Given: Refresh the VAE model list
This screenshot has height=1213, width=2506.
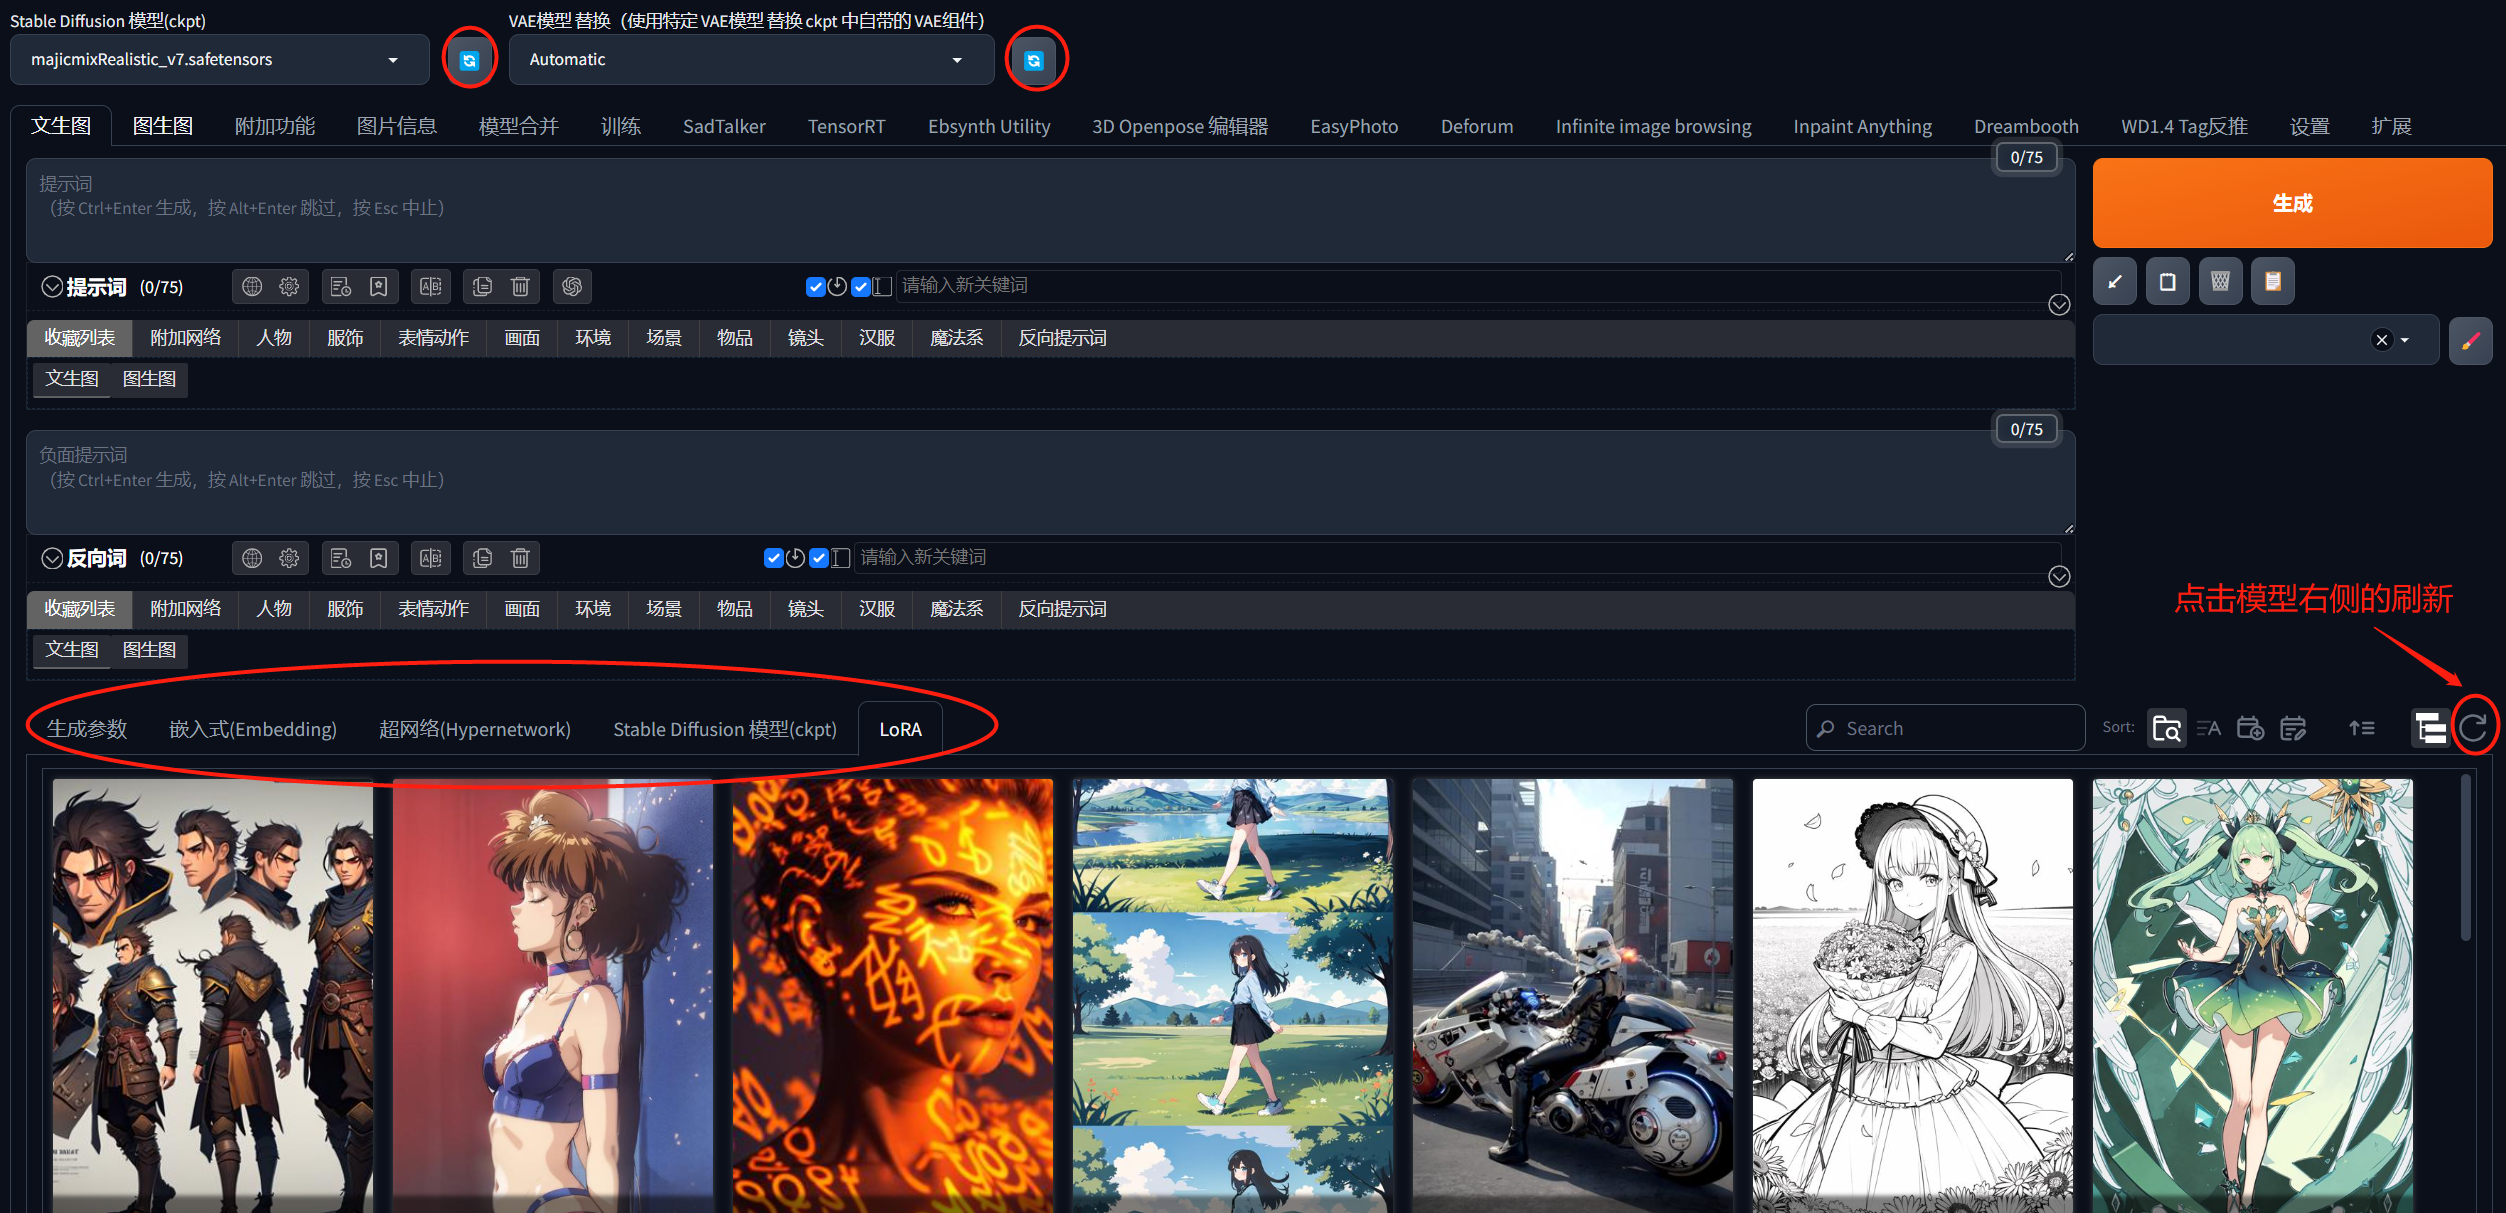Looking at the screenshot, I should 1034,60.
